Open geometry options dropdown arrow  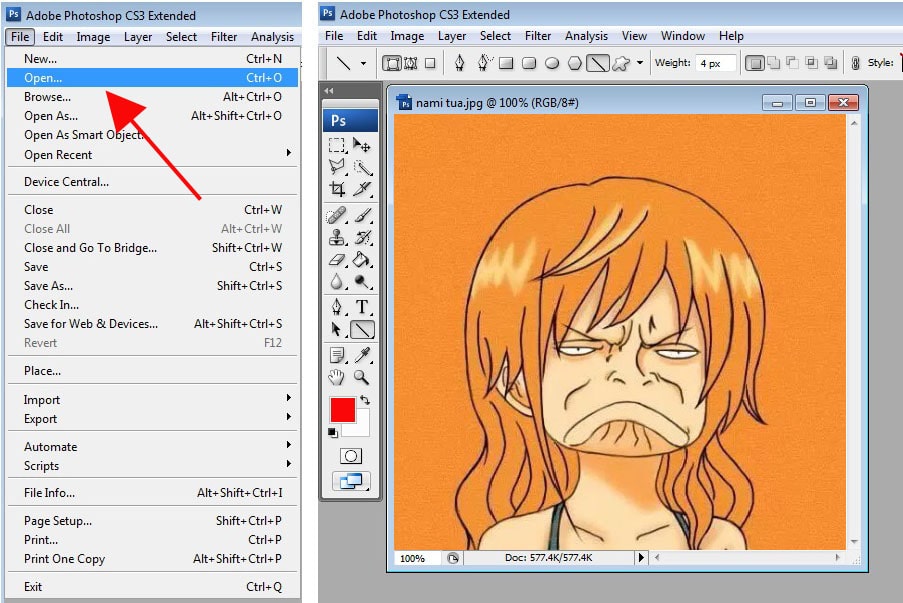coord(640,63)
